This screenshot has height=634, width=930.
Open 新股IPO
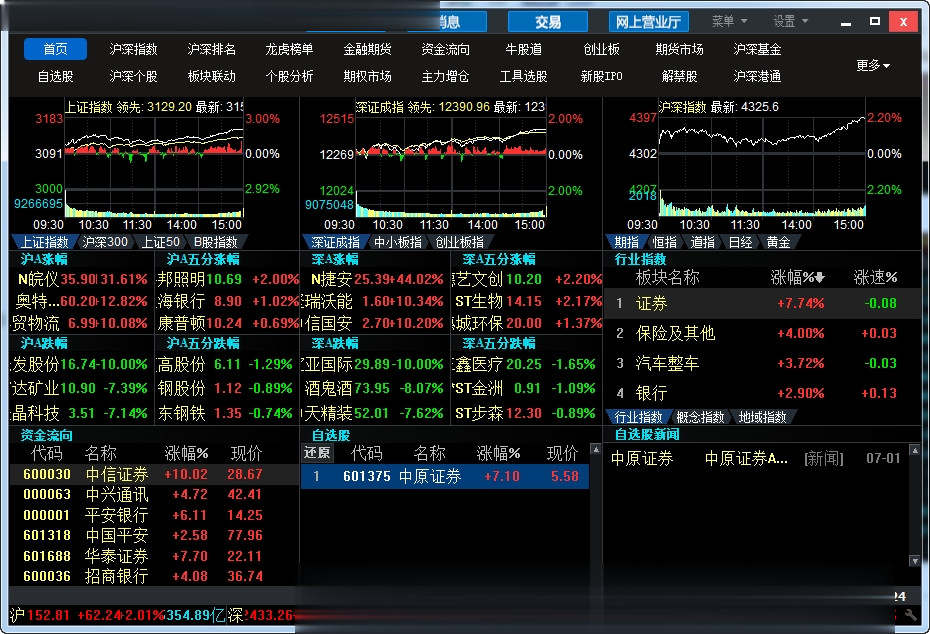point(601,77)
